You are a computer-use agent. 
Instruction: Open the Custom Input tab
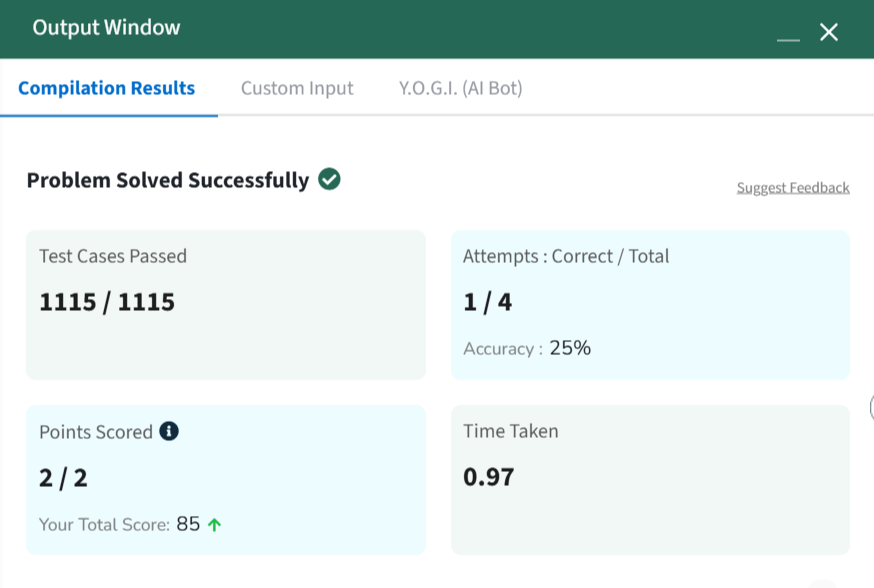click(297, 88)
